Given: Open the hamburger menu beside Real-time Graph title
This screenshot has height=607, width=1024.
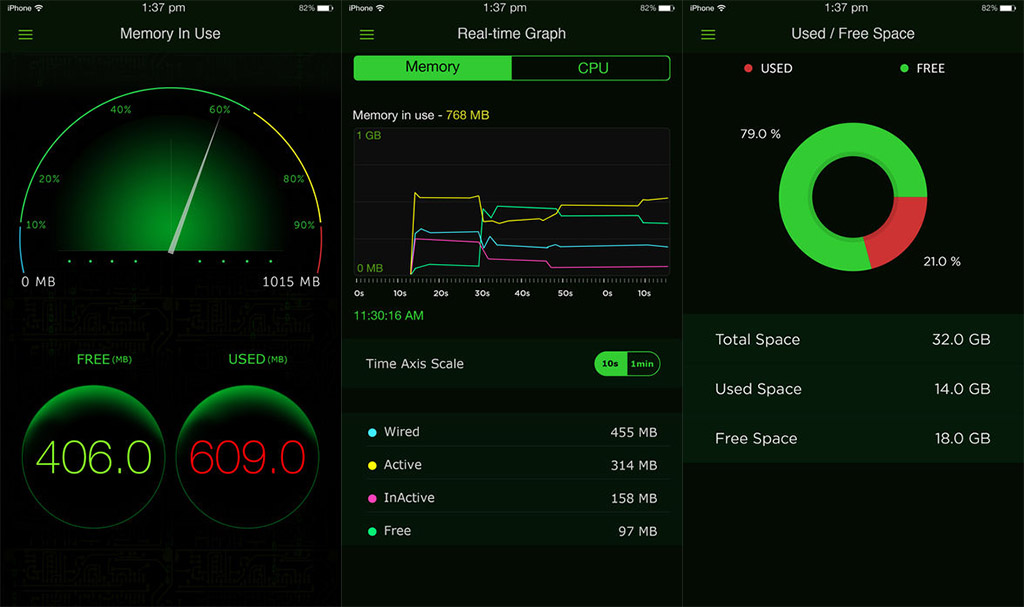Looking at the screenshot, I should 367,34.
